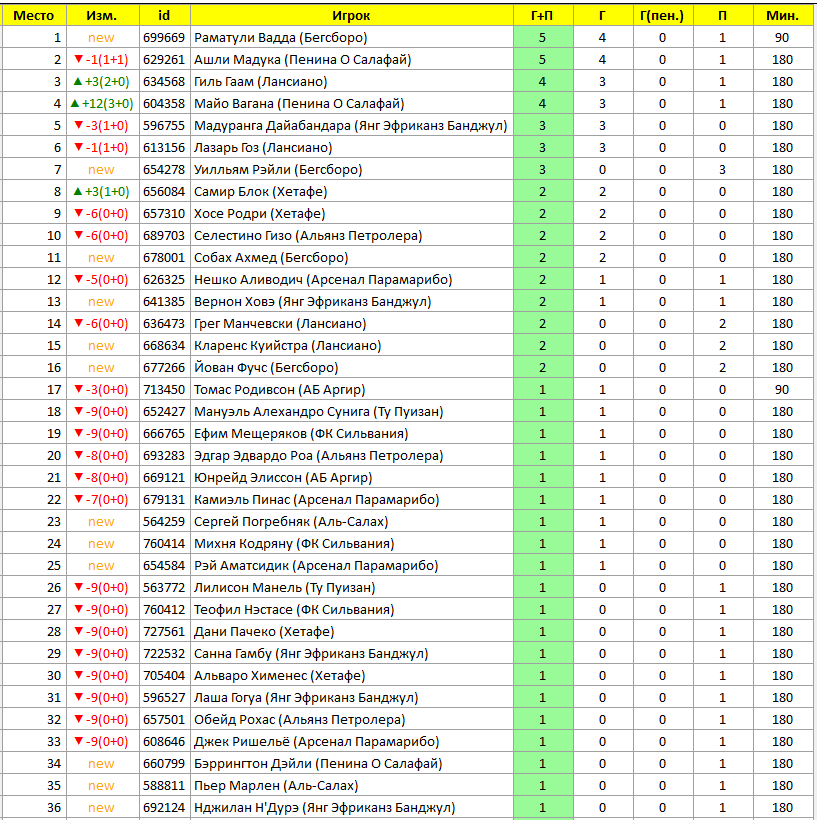The height and width of the screenshot is (820, 817).
Task: Select cell 'Эдгар Эдвардо Роа (Альянз Петролера)'
Action: (x=351, y=455)
